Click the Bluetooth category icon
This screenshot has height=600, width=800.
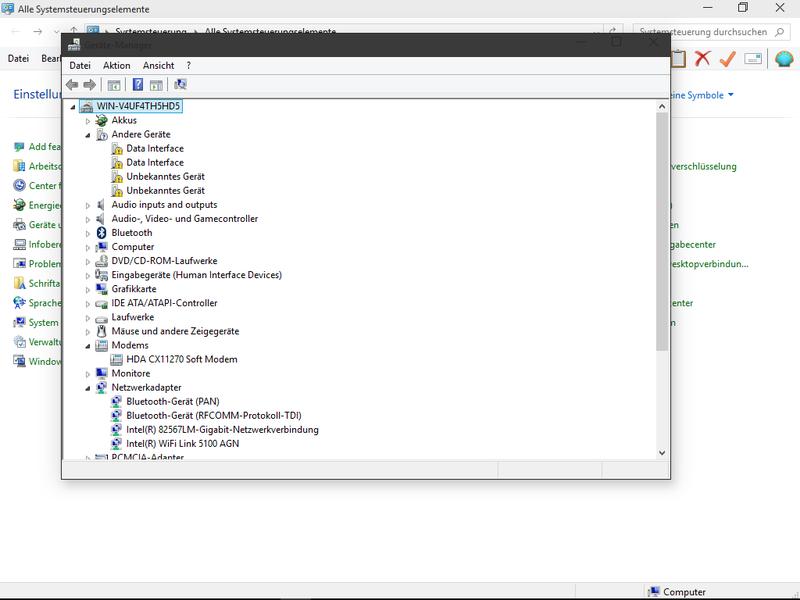tap(101, 233)
